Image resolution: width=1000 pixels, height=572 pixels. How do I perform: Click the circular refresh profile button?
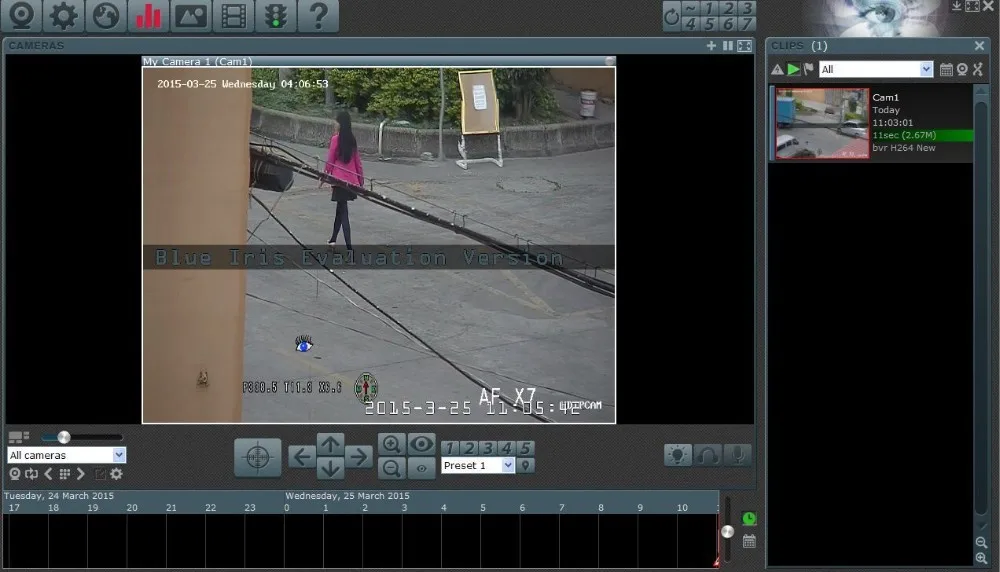pyautogui.click(x=672, y=16)
